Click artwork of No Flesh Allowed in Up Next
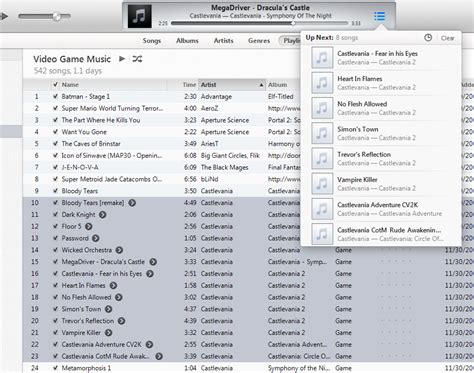Image resolution: width=474 pixels, height=373 pixels. click(322, 108)
